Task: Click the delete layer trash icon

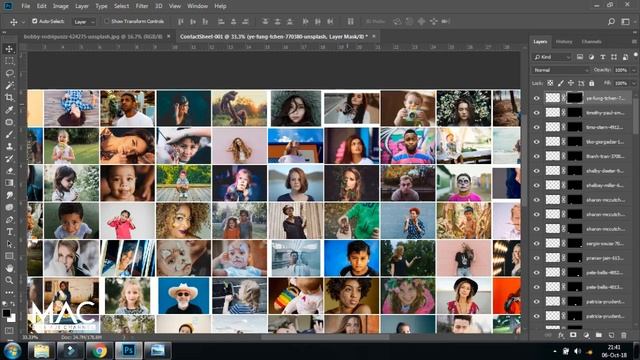Action: tap(624, 335)
